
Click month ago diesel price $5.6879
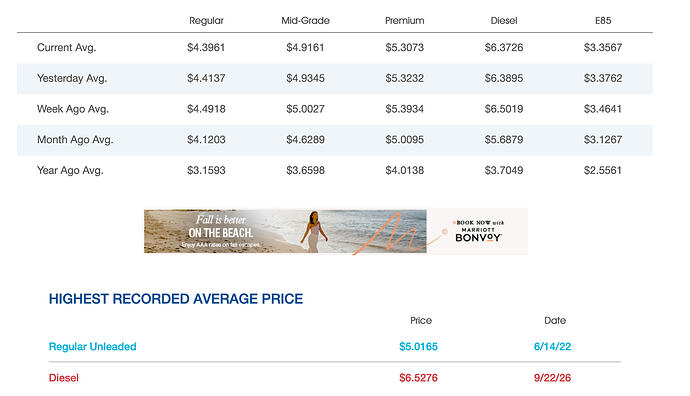click(x=504, y=140)
